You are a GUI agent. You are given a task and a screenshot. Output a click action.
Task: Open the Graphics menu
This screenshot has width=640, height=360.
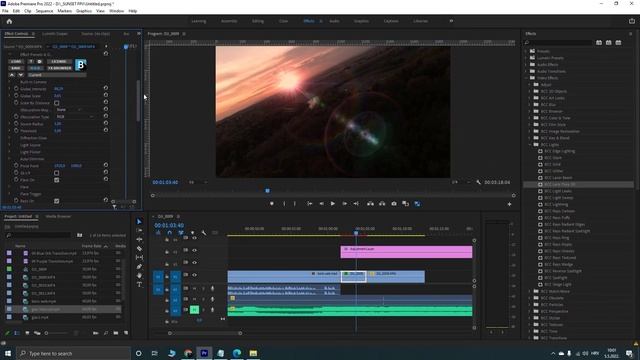[x=84, y=11]
